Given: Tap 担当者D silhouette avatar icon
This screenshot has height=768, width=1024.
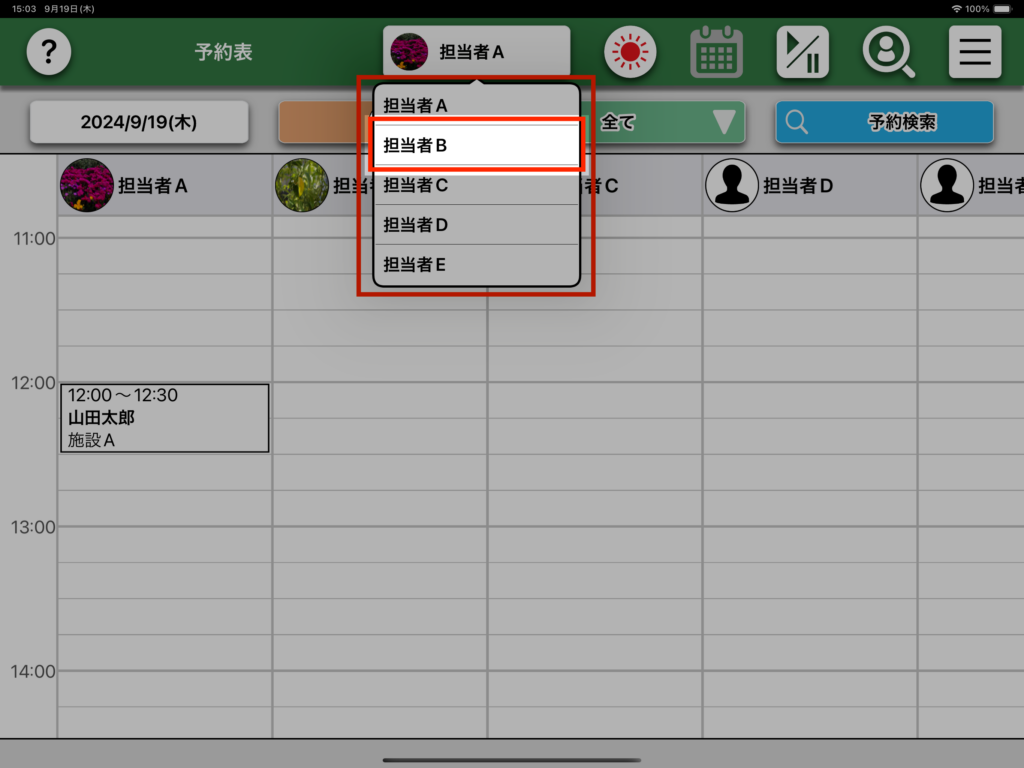Looking at the screenshot, I should pos(731,185).
